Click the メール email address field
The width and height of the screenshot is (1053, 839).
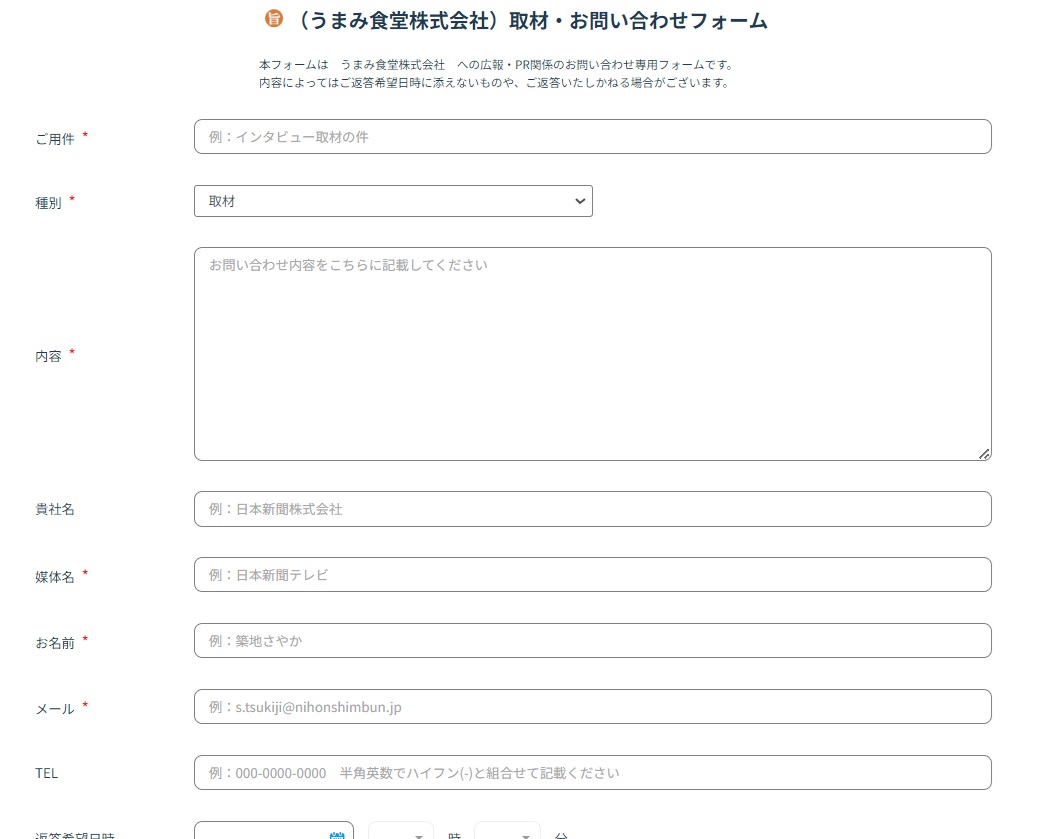(592, 707)
